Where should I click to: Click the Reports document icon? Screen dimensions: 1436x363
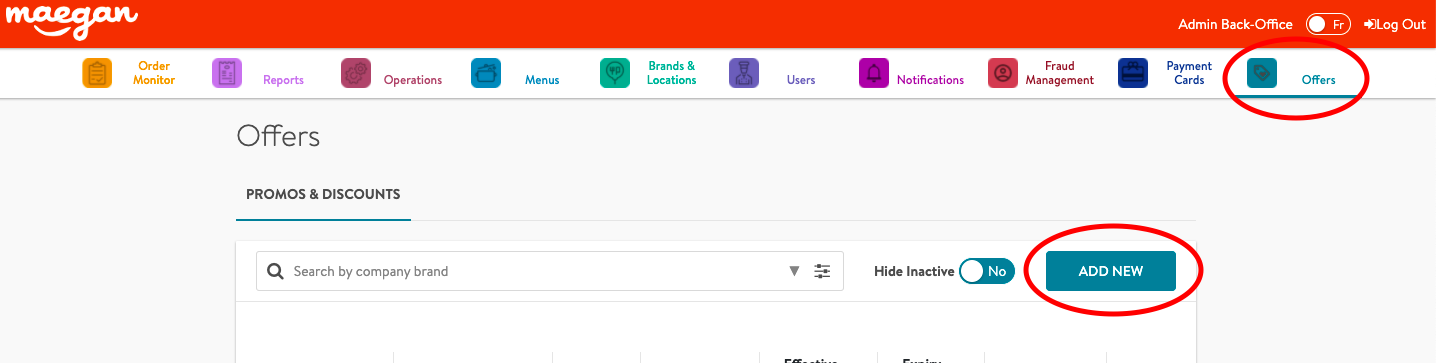[x=227, y=73]
